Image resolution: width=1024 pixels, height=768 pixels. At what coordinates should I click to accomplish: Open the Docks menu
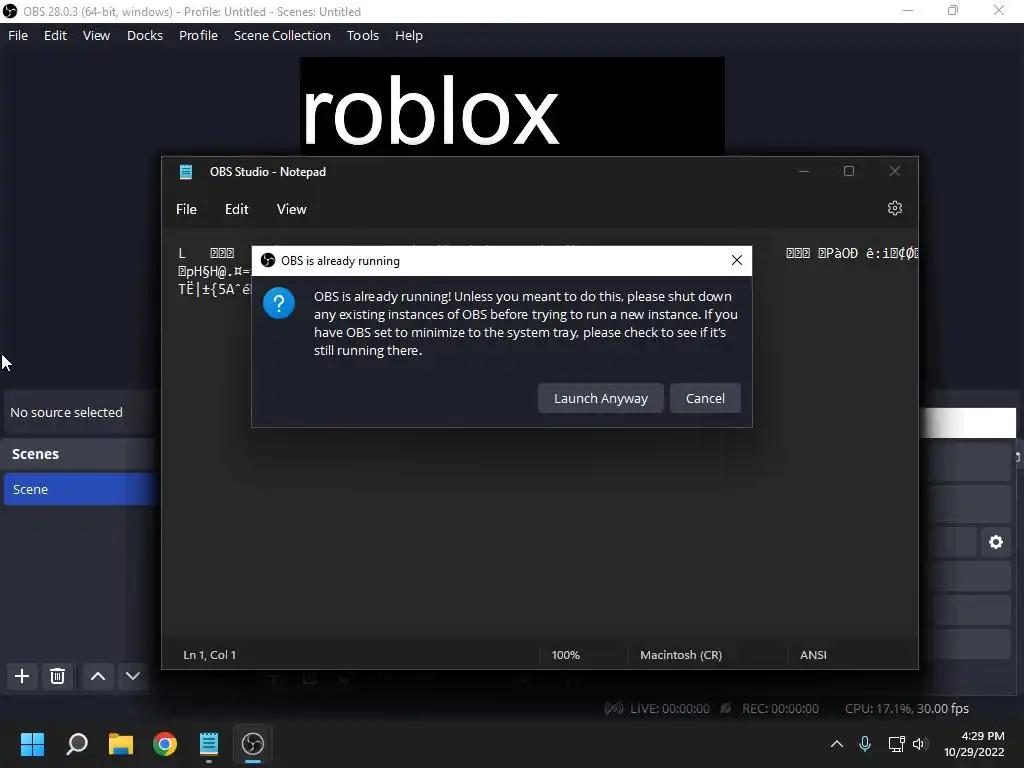(x=145, y=35)
